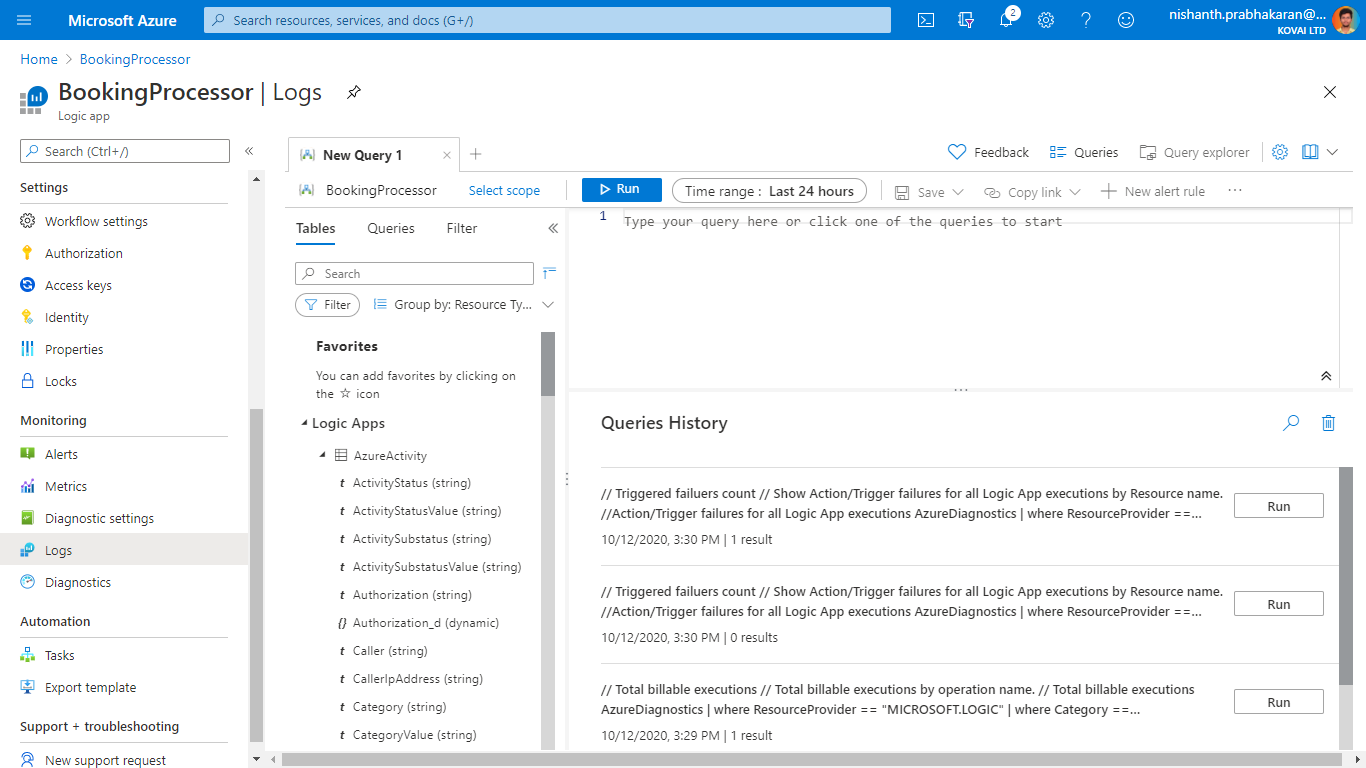The image size is (1366, 768).
Task: Open Tasks under Automation
Action: (x=60, y=655)
